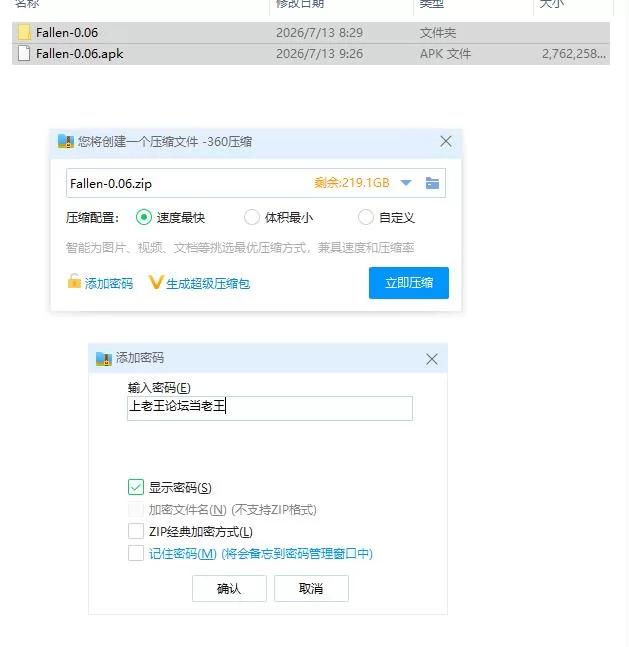Sort by the 名称 column header
The width and height of the screenshot is (629, 647).
tap(27, 4)
